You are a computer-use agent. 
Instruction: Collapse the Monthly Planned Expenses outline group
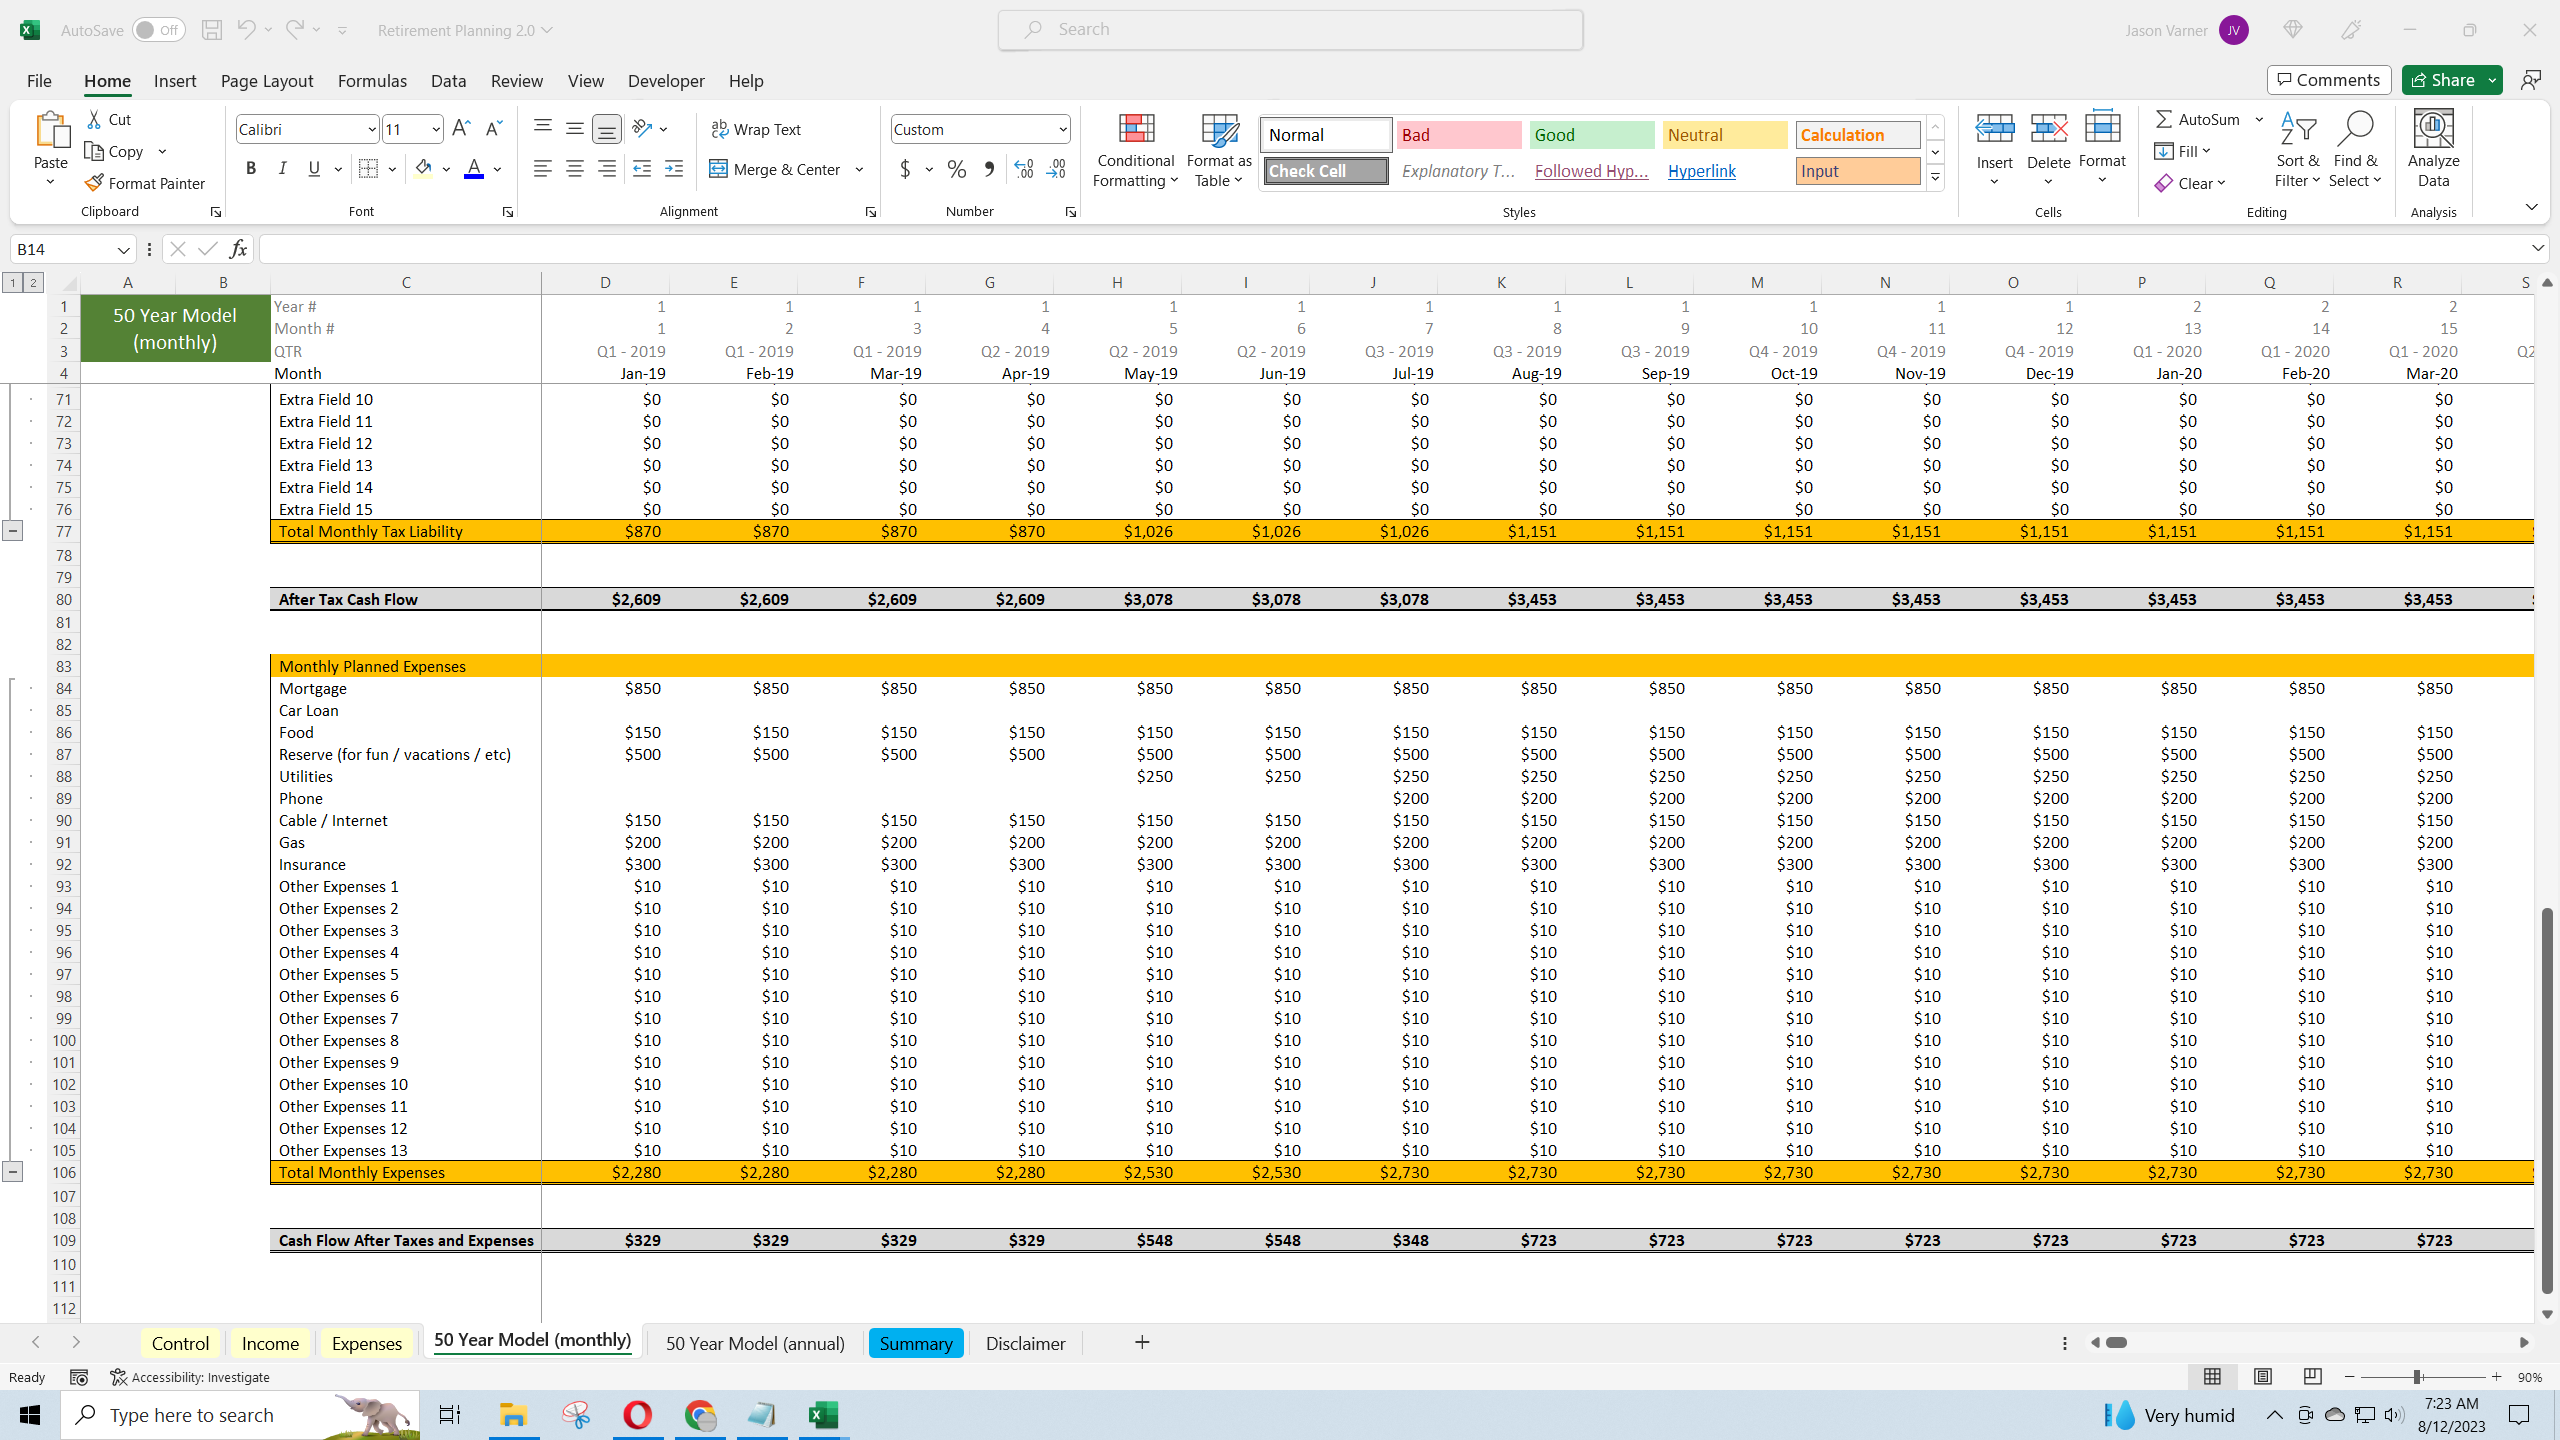pos(13,1169)
